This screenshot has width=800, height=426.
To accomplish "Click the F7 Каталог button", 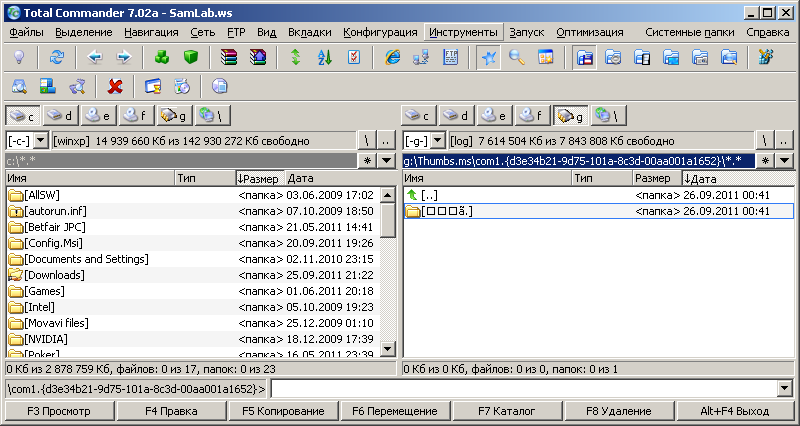I will [x=507, y=411].
